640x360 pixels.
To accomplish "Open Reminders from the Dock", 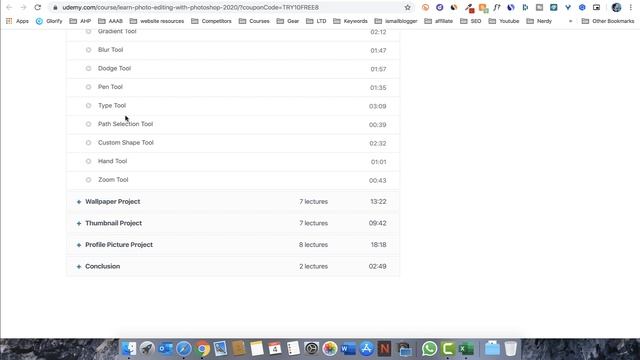I will tap(293, 349).
